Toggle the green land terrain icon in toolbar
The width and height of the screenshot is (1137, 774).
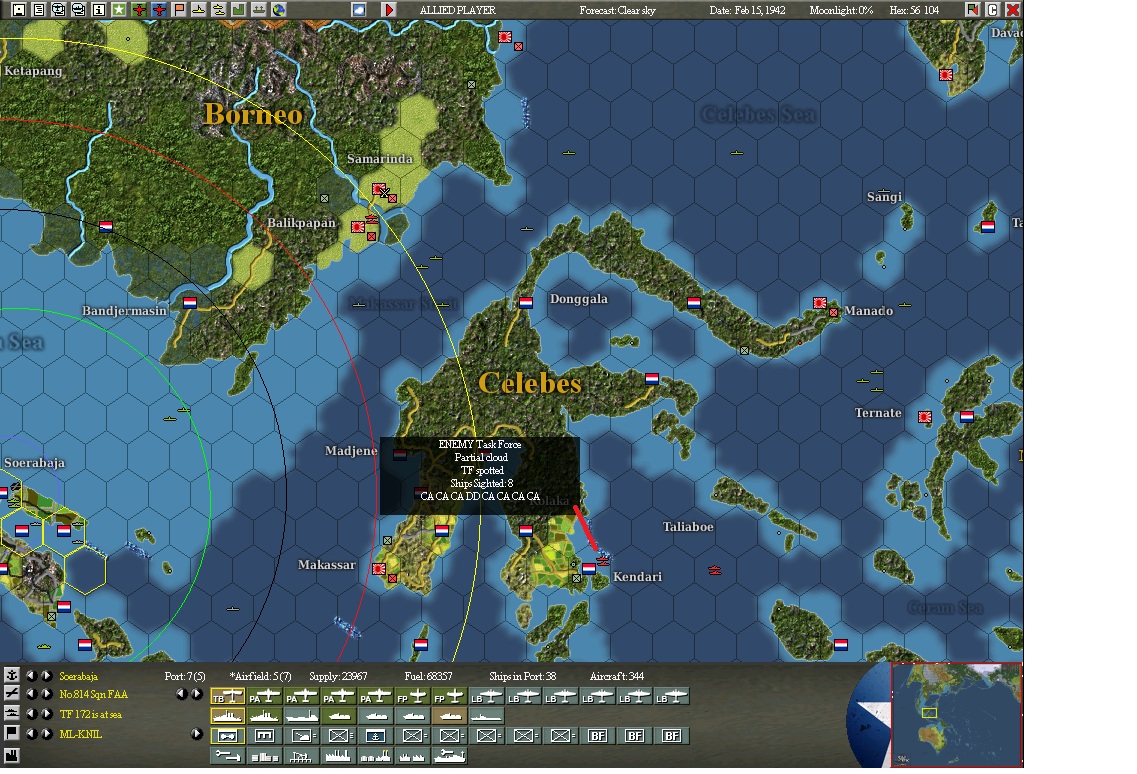[x=238, y=9]
